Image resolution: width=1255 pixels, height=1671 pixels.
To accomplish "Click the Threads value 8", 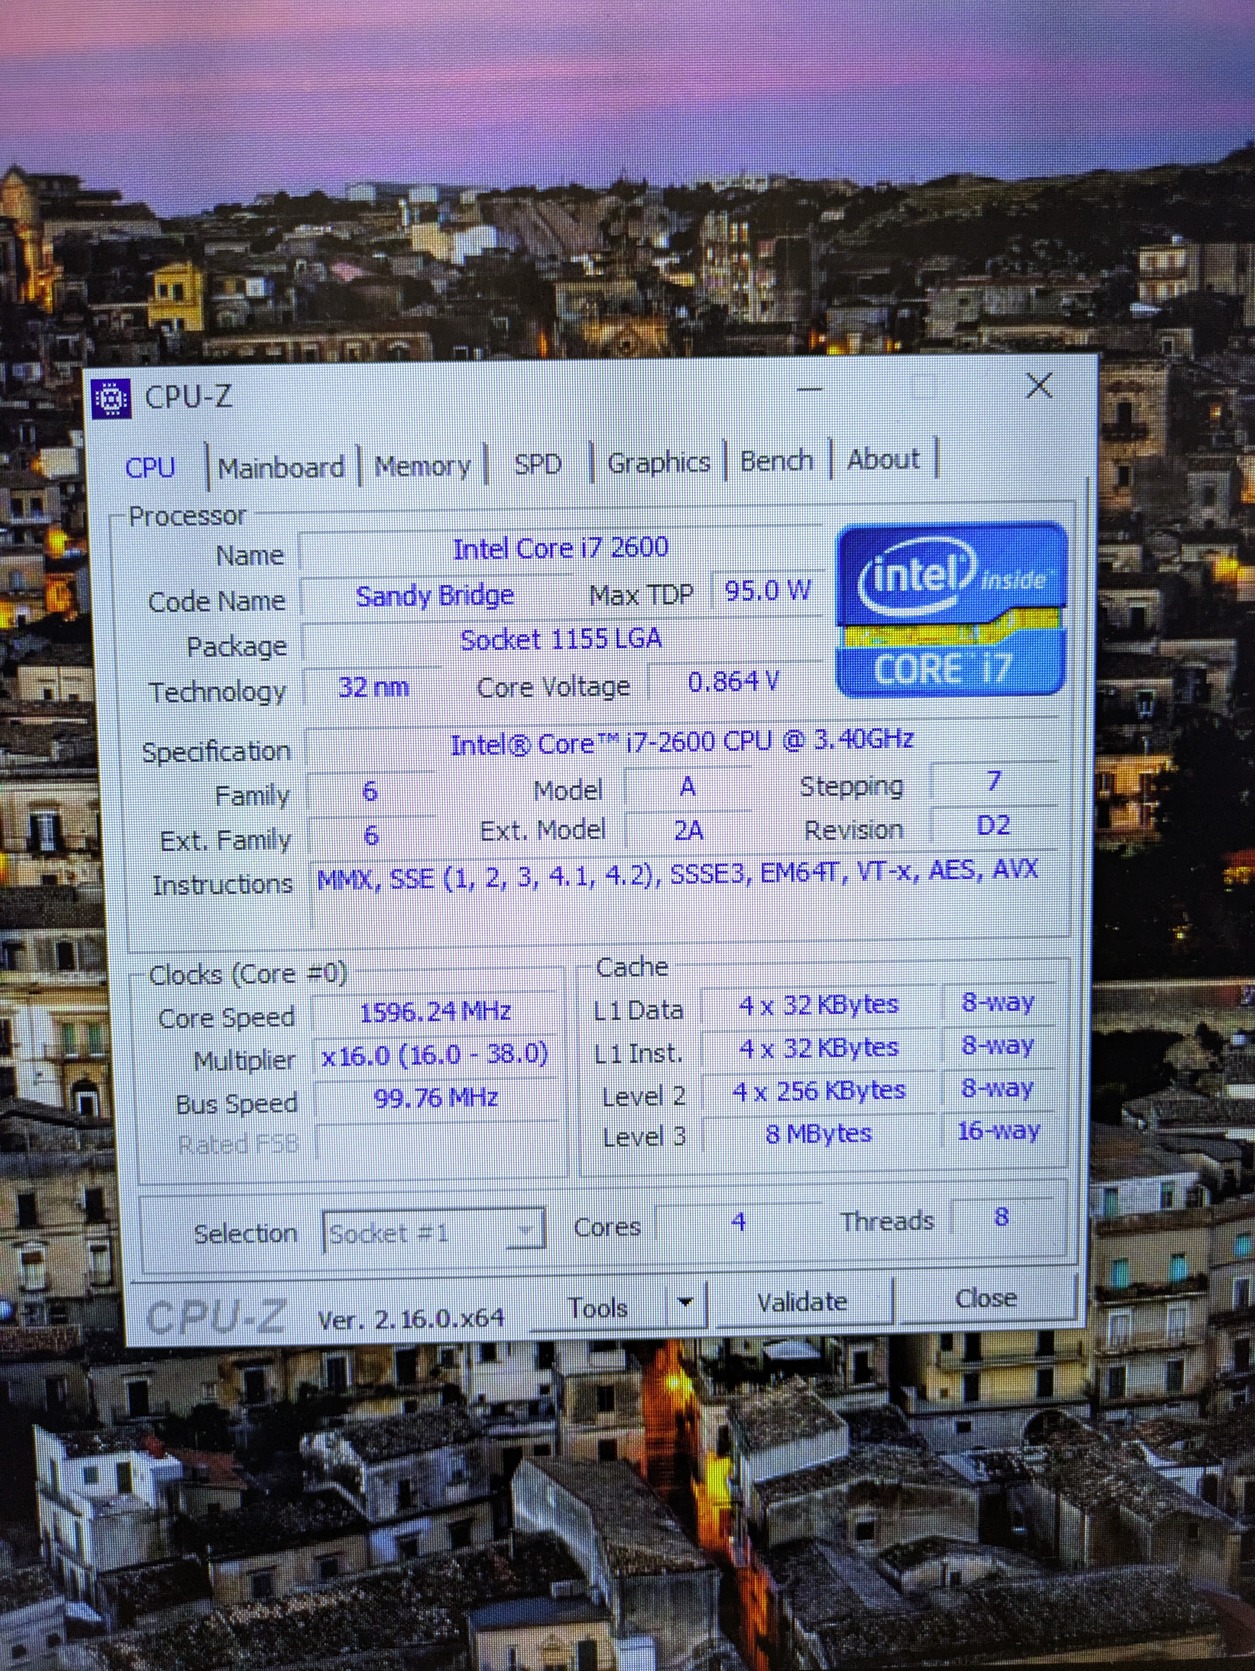I will point(1001,1217).
